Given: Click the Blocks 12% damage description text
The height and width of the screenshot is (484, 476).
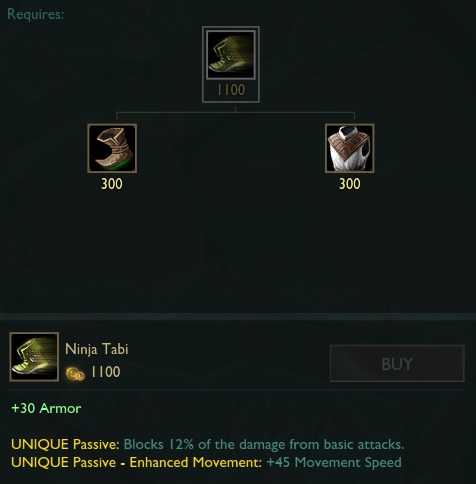Looking at the screenshot, I should tap(264, 444).
